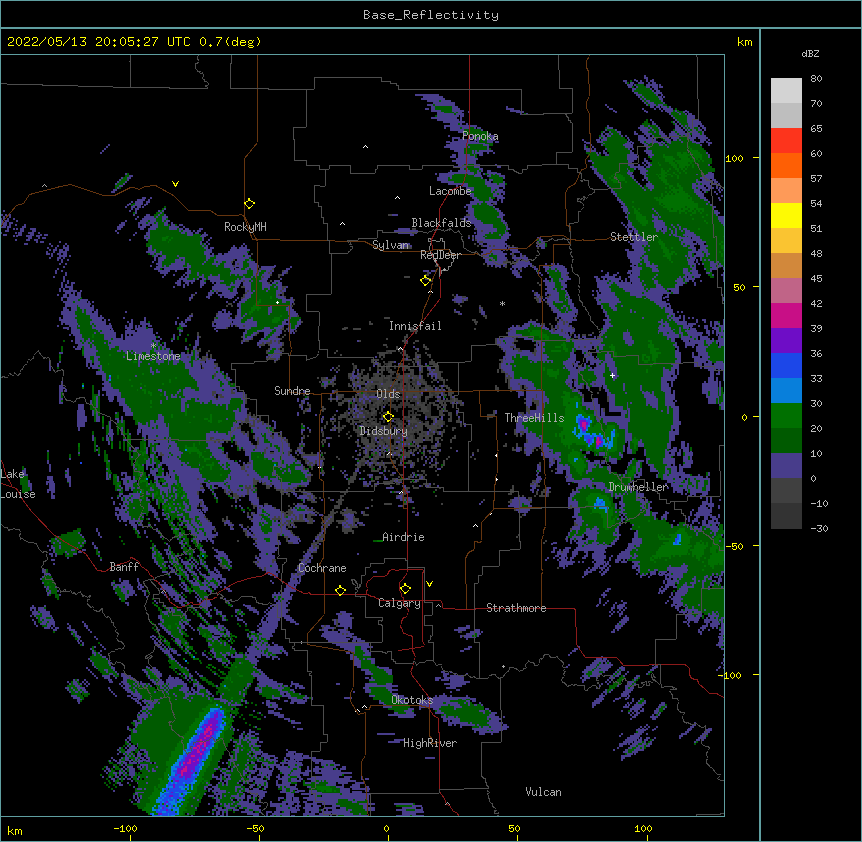The image size is (862, 842).
Task: Pick the slate purple swatch below 10 label
Action: tap(786, 466)
